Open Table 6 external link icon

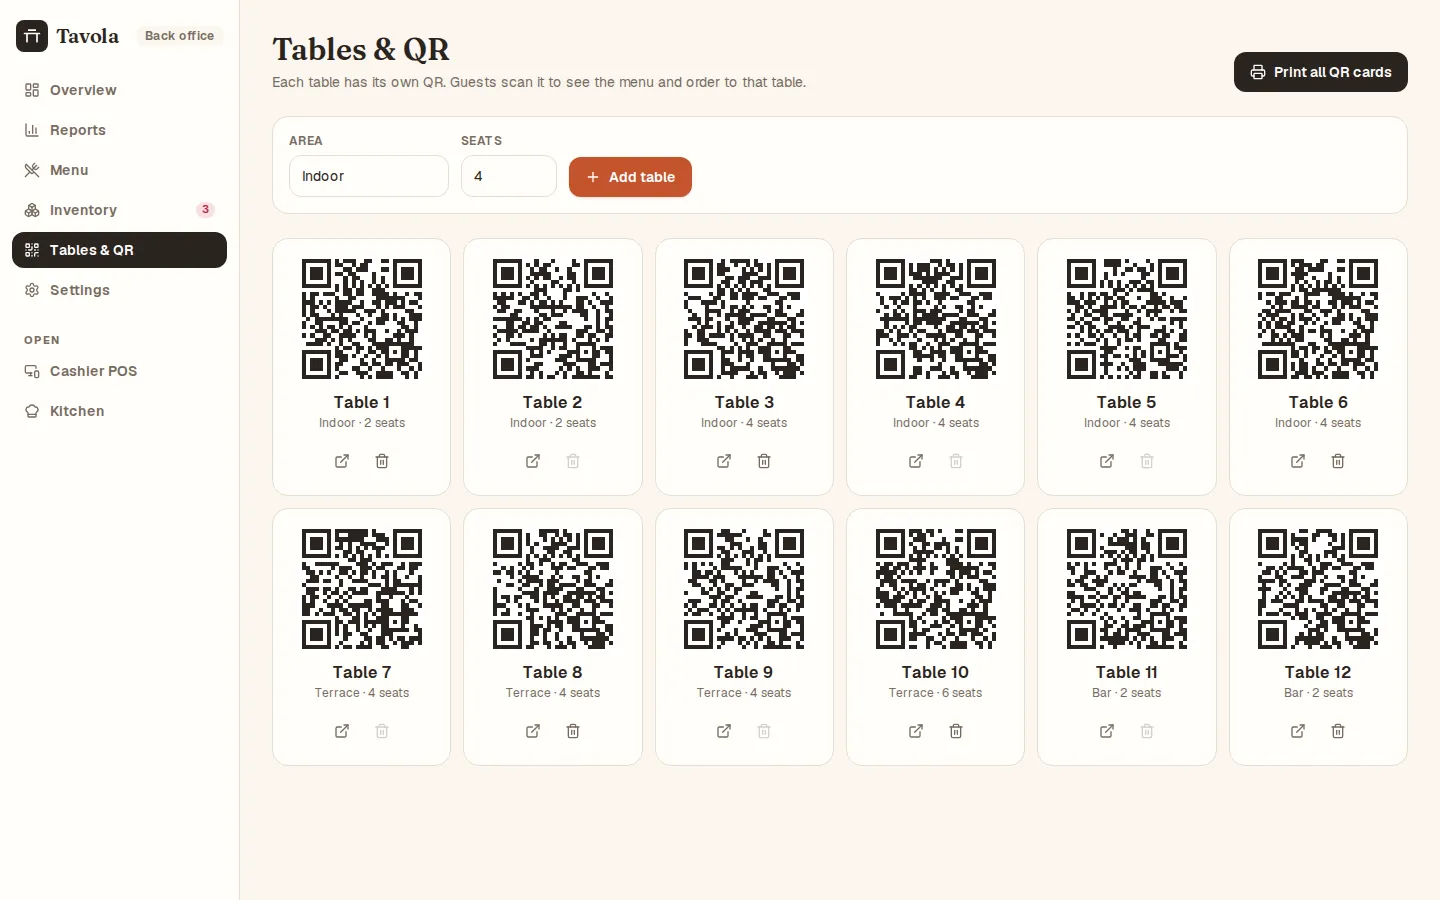coord(1298,461)
